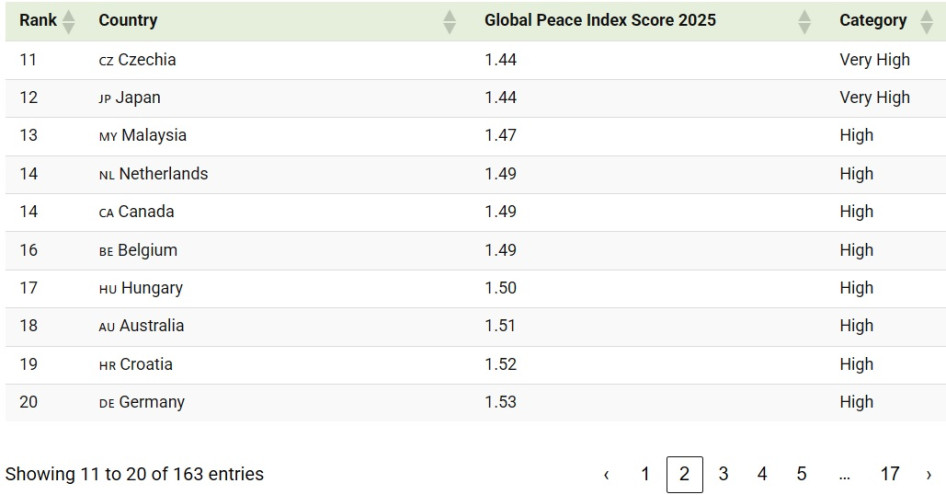This screenshot has height=495, width=946.
Task: Open page 1 of results
Action: pos(645,474)
